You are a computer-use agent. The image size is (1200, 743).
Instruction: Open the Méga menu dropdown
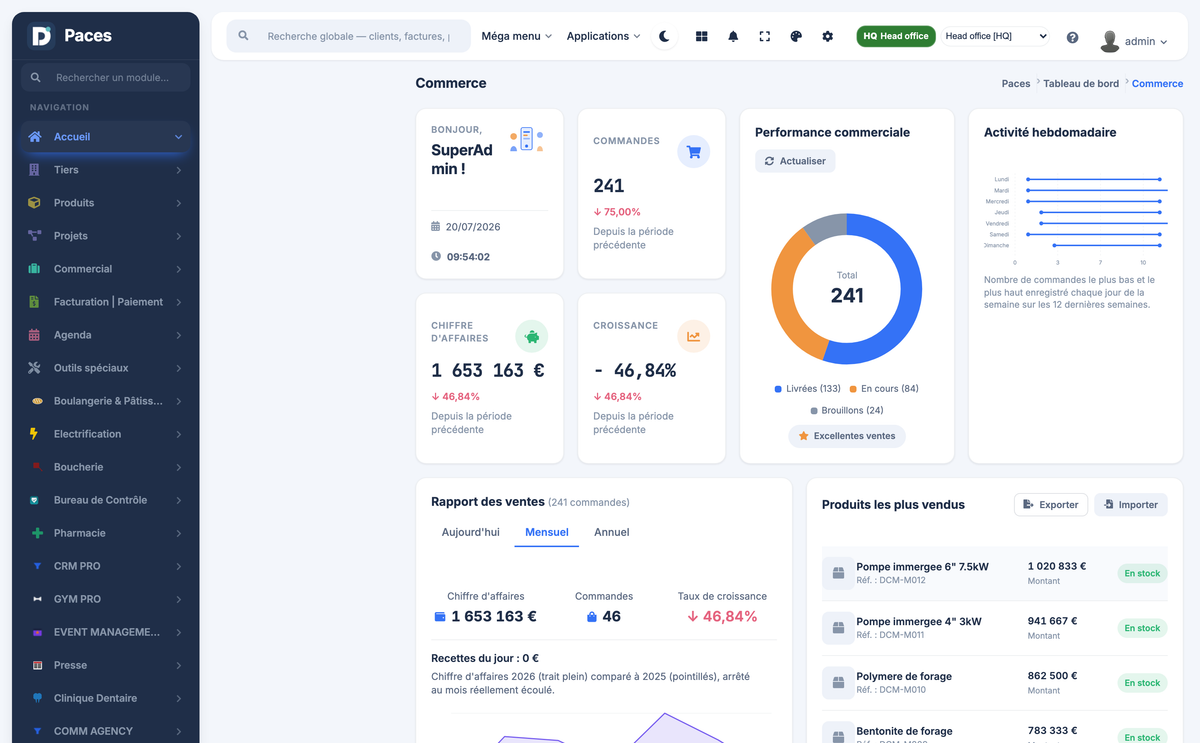coord(517,36)
